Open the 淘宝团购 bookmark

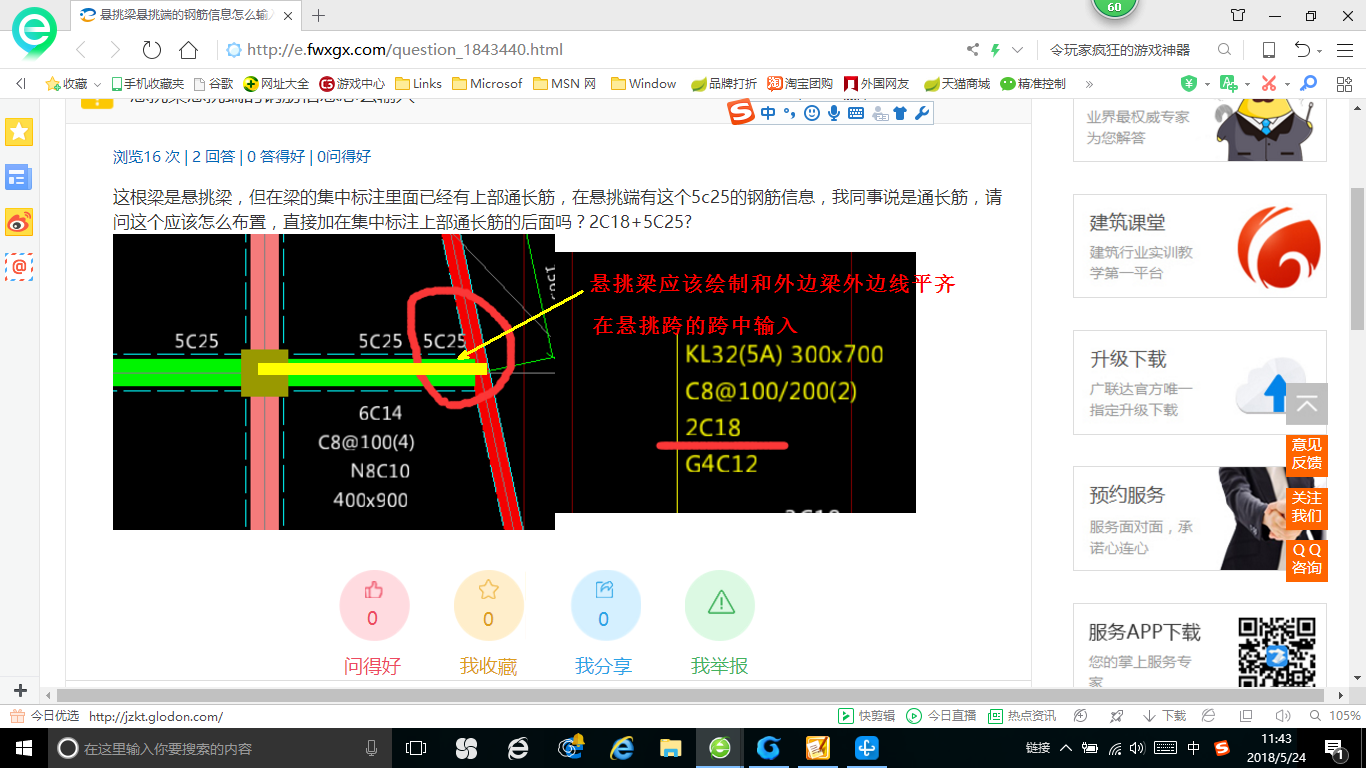tap(800, 84)
